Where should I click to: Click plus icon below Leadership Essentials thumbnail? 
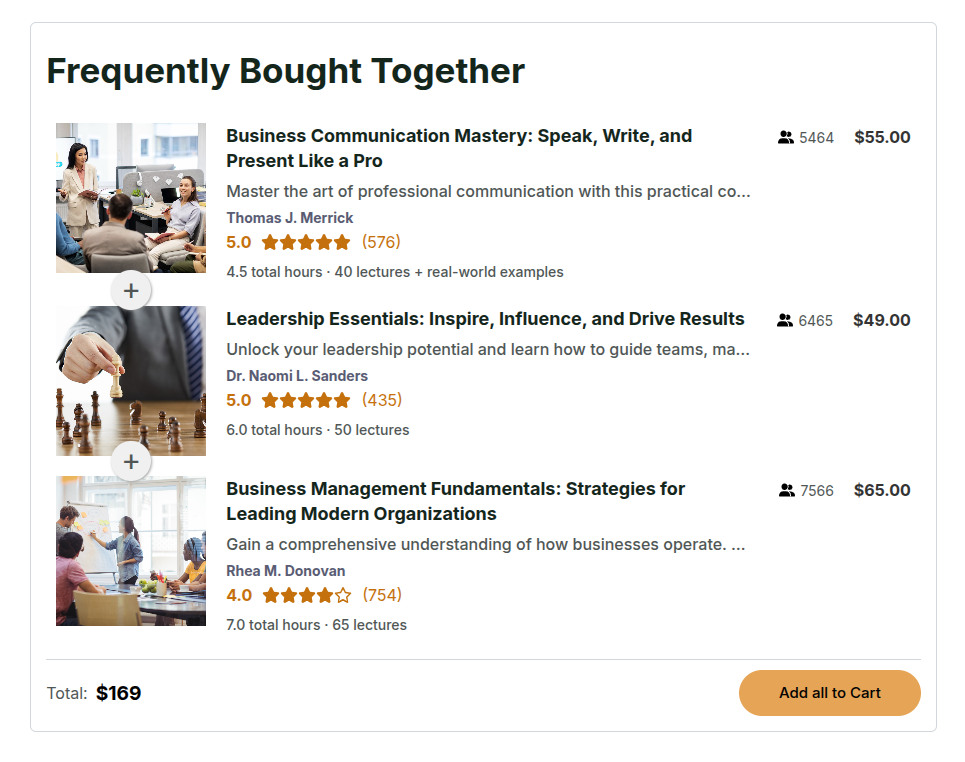click(131, 462)
